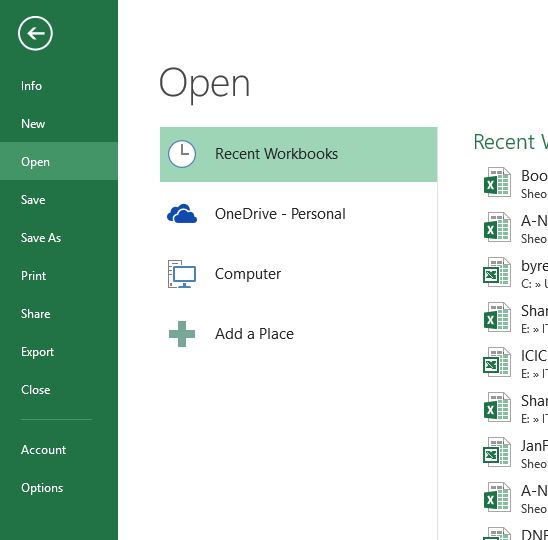The image size is (548, 540).
Task: Click Close in the sidebar
Action: [x=35, y=390]
